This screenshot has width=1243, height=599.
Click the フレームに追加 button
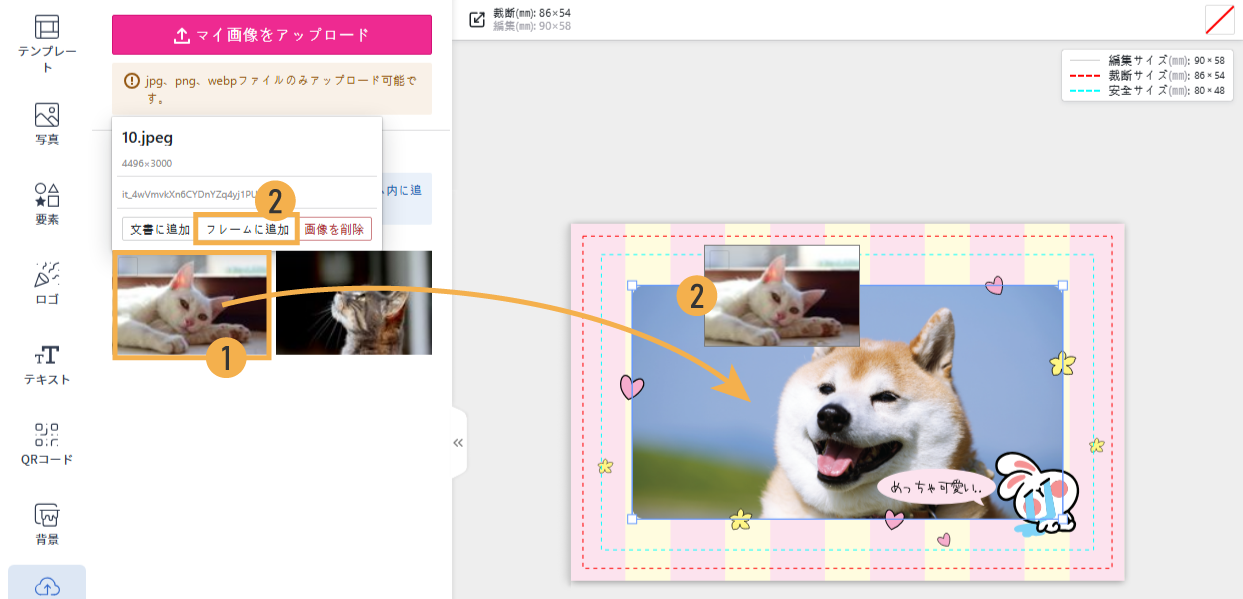(x=247, y=229)
